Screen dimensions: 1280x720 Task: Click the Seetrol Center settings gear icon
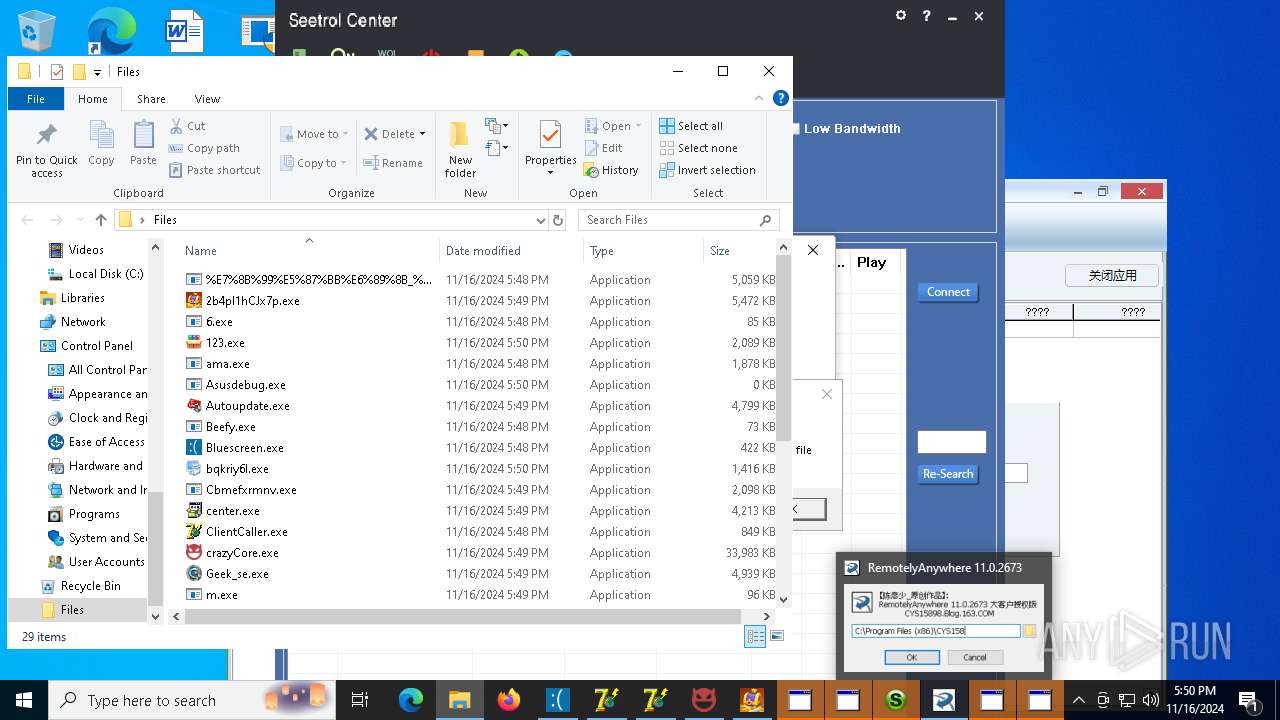[901, 16]
